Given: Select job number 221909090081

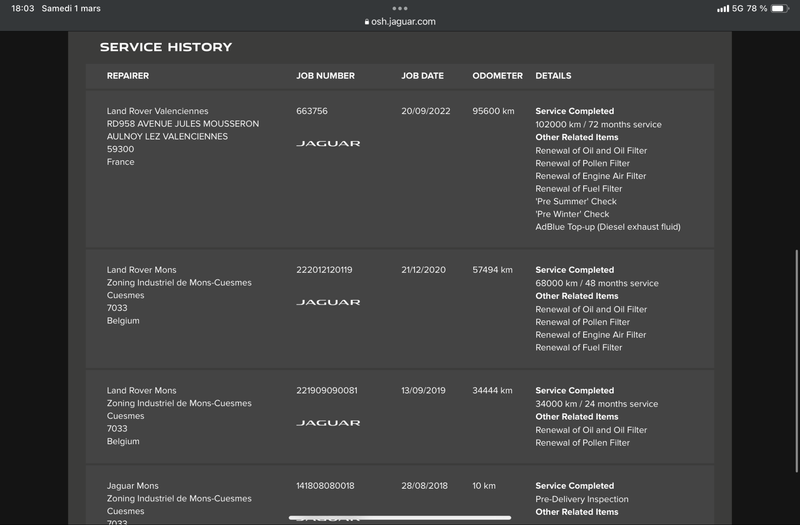Looking at the screenshot, I should point(327,390).
